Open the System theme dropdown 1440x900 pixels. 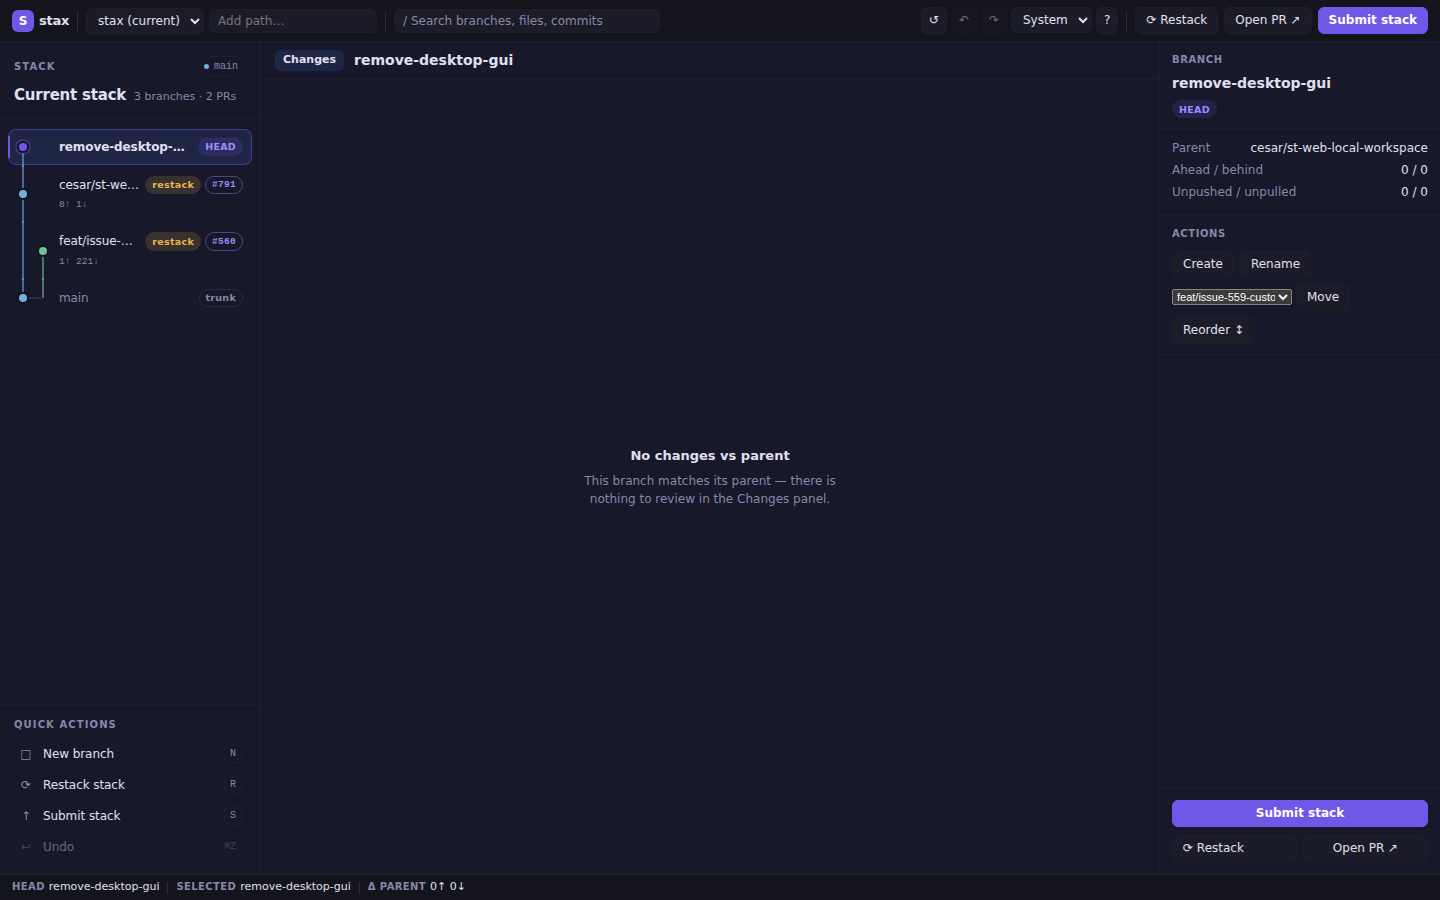[1051, 20]
